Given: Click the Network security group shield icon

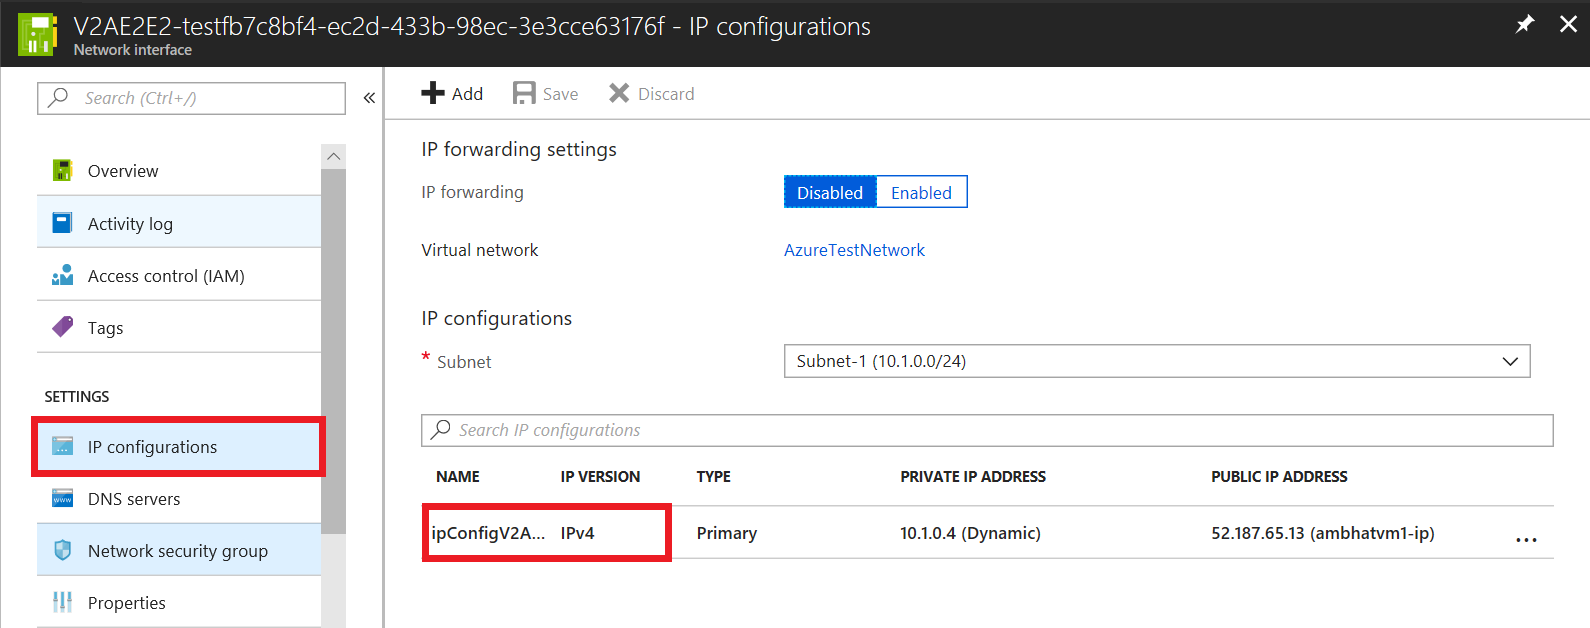Looking at the screenshot, I should pos(62,550).
